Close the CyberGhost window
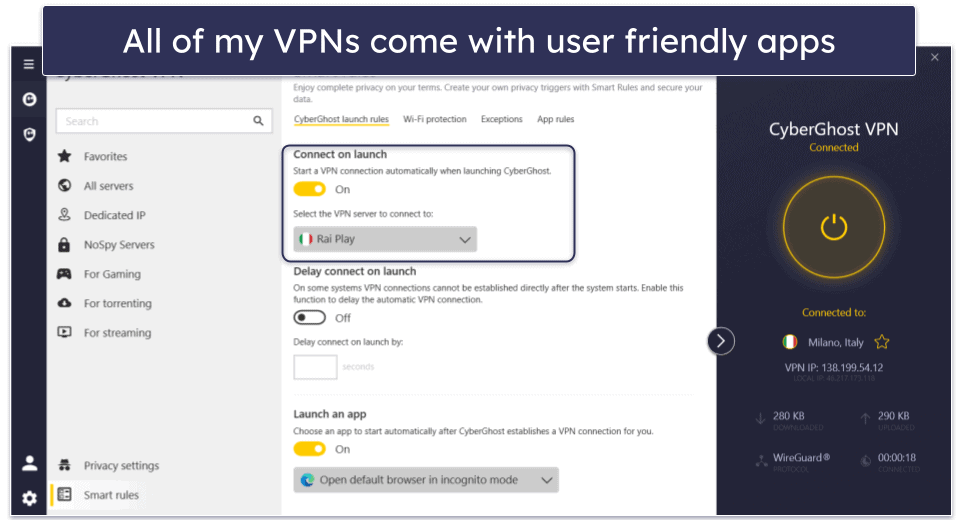958x520 pixels. click(935, 57)
